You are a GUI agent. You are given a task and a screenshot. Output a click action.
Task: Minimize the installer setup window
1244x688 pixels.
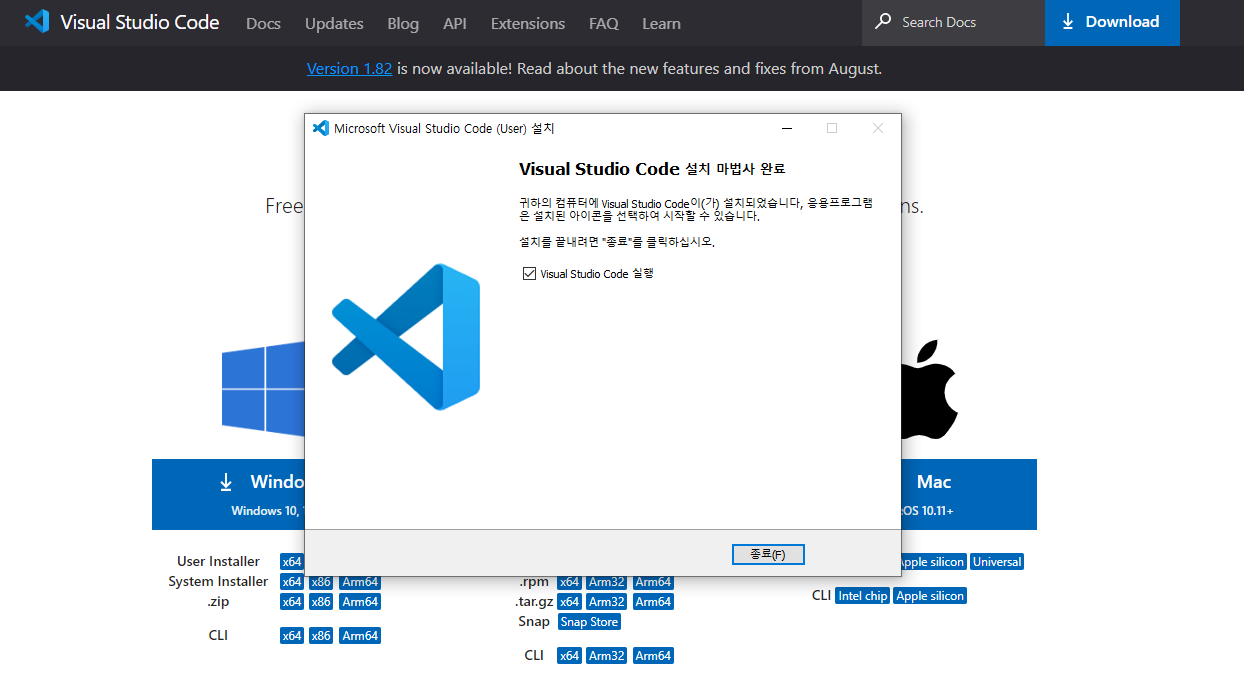pos(787,128)
